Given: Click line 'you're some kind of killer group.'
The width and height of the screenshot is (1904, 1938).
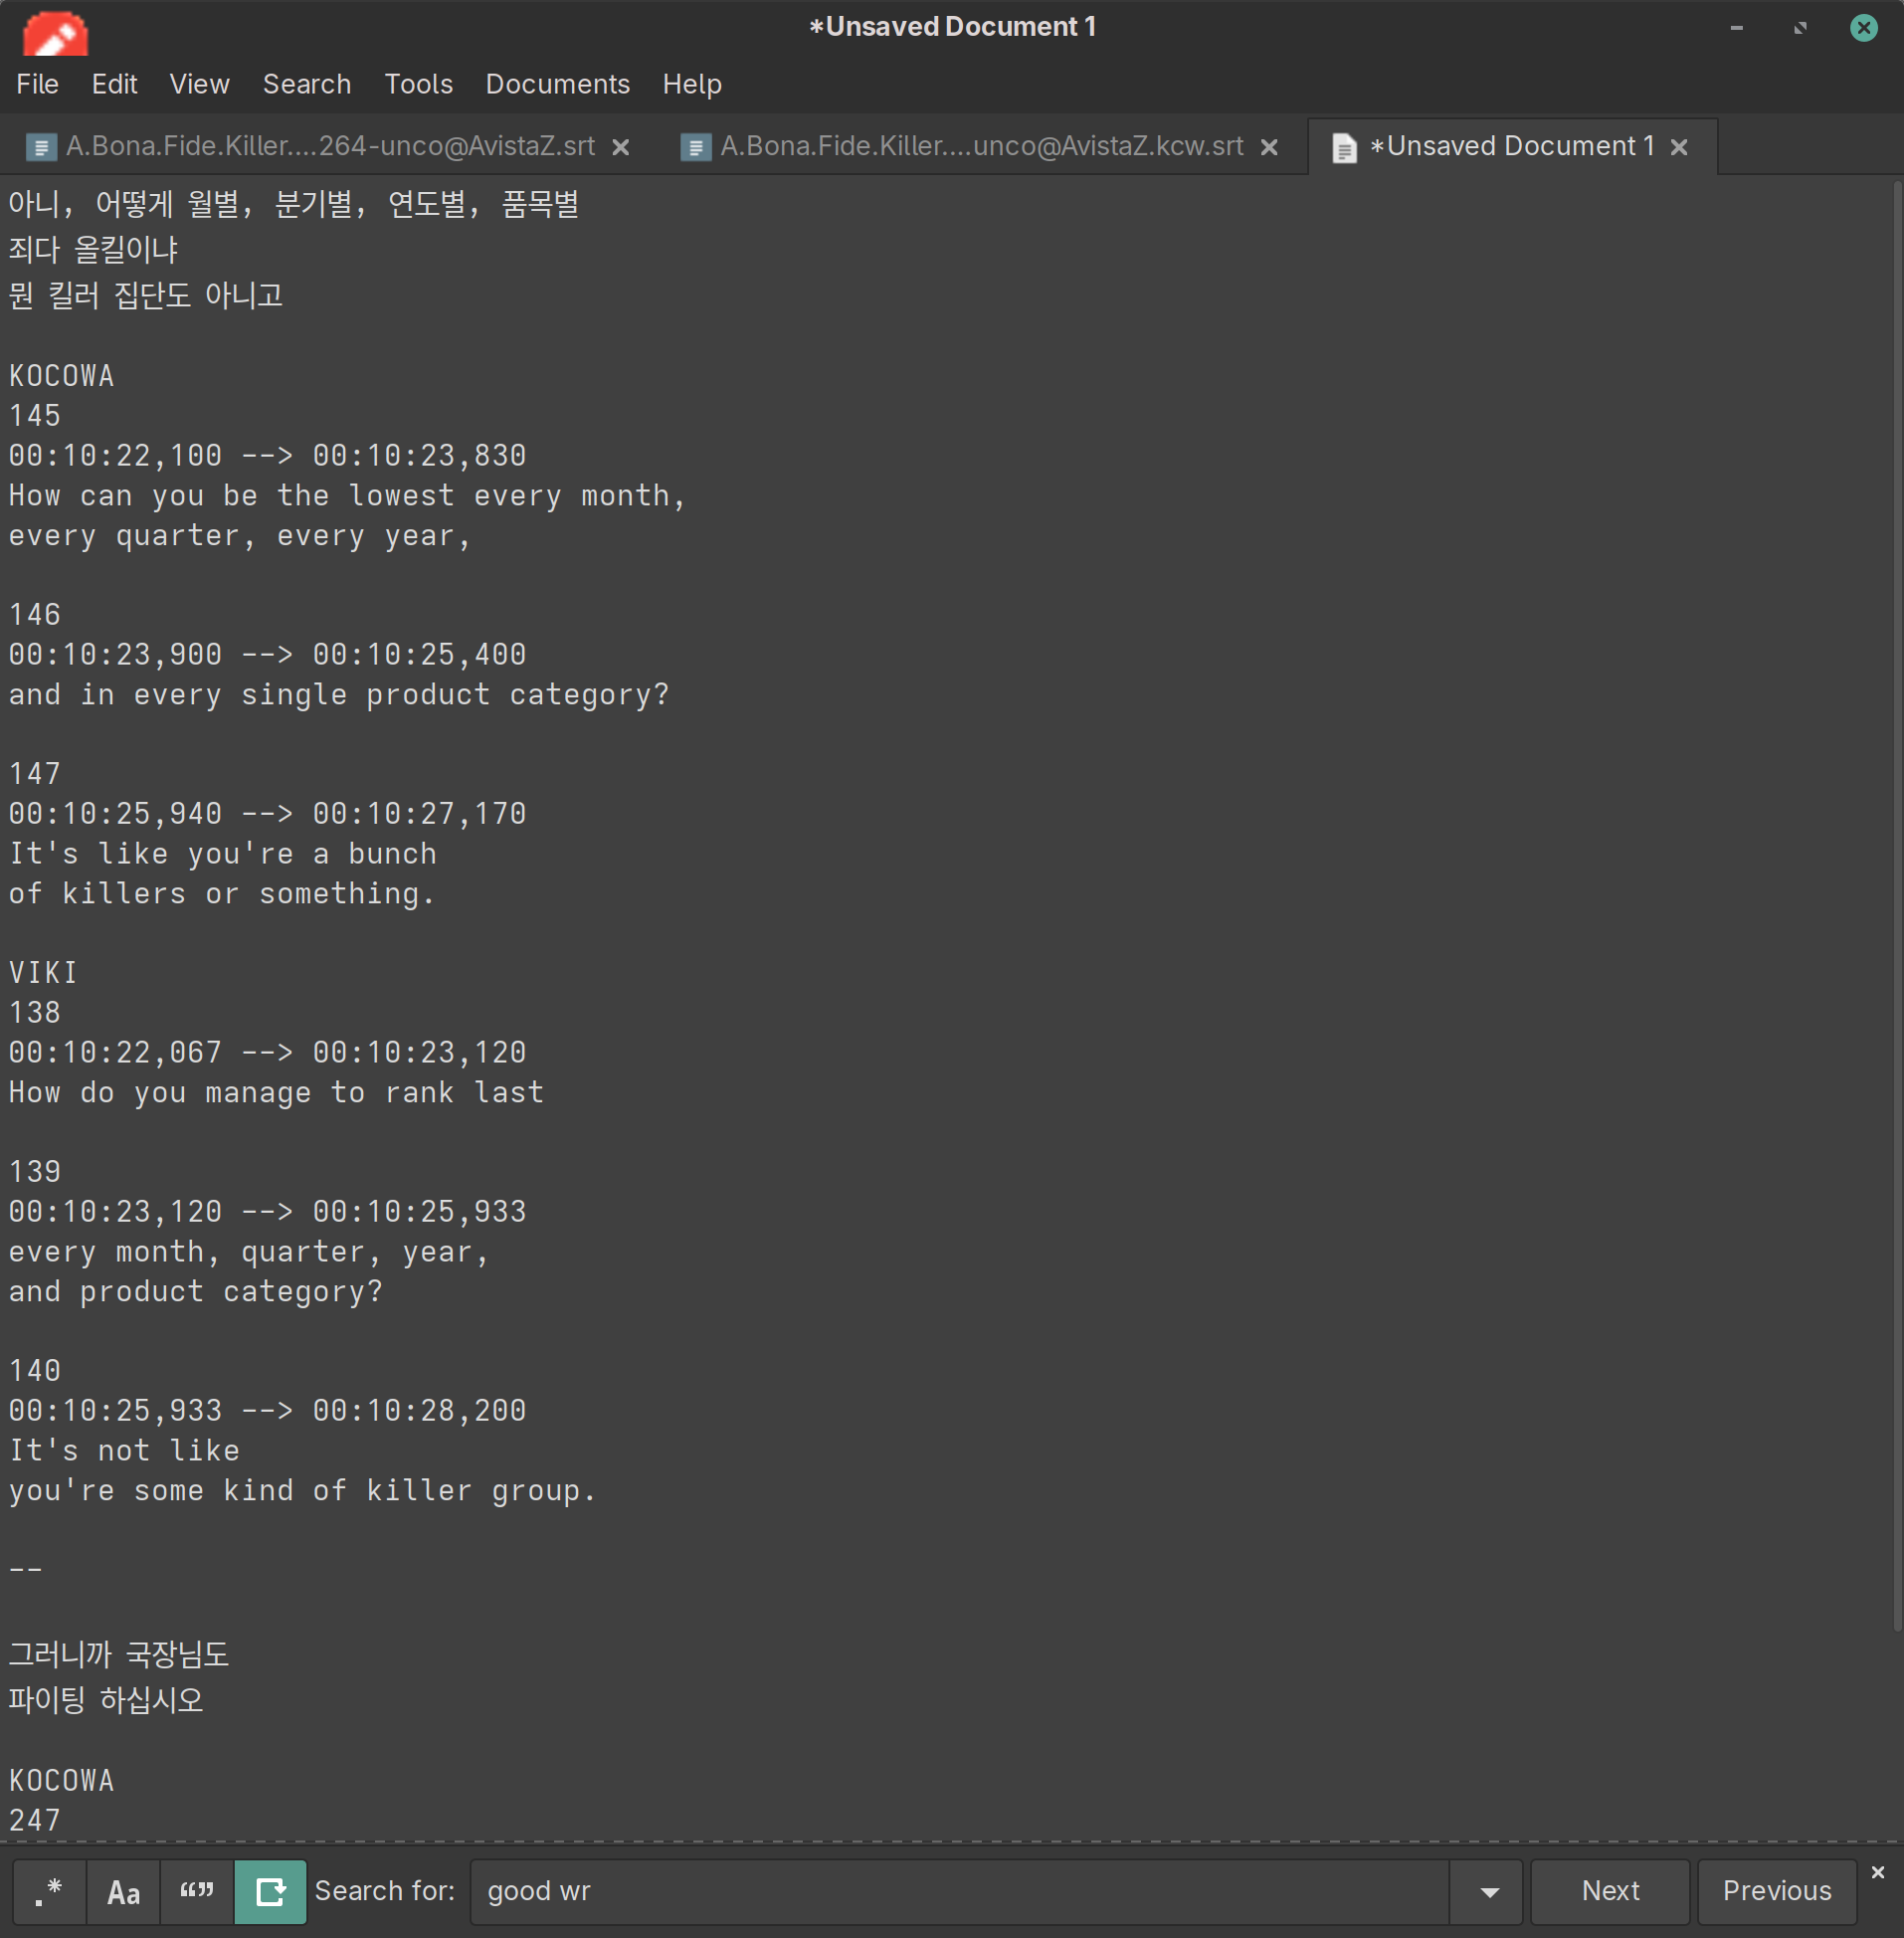Looking at the screenshot, I should [302, 1491].
